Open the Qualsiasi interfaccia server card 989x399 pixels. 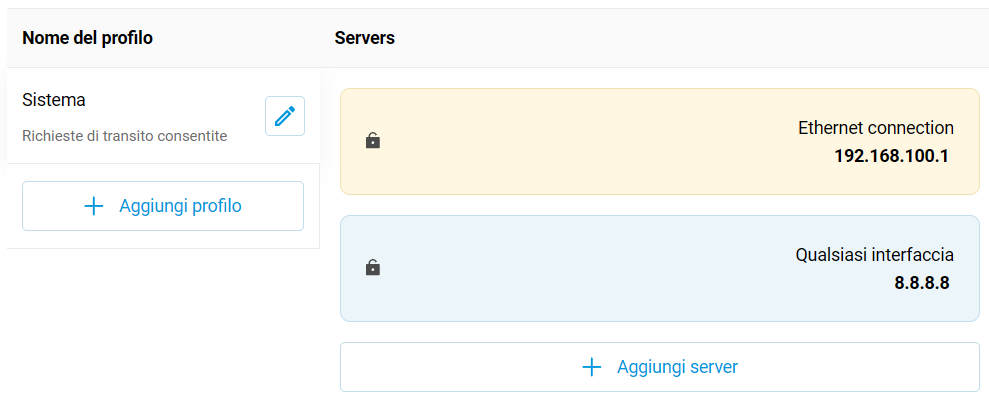[x=660, y=269]
